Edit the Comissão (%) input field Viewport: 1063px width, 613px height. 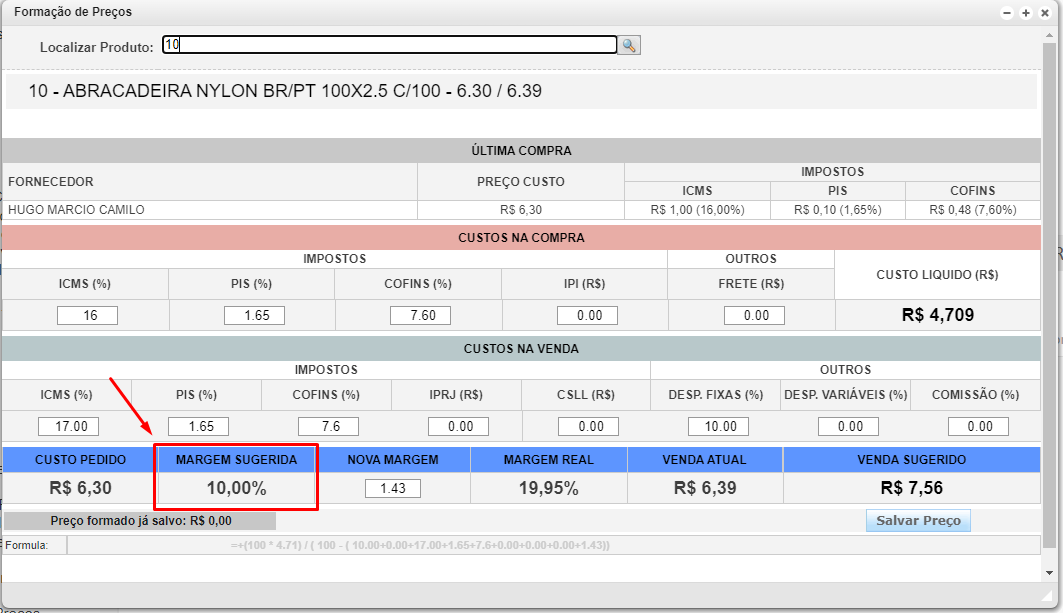pos(978,426)
